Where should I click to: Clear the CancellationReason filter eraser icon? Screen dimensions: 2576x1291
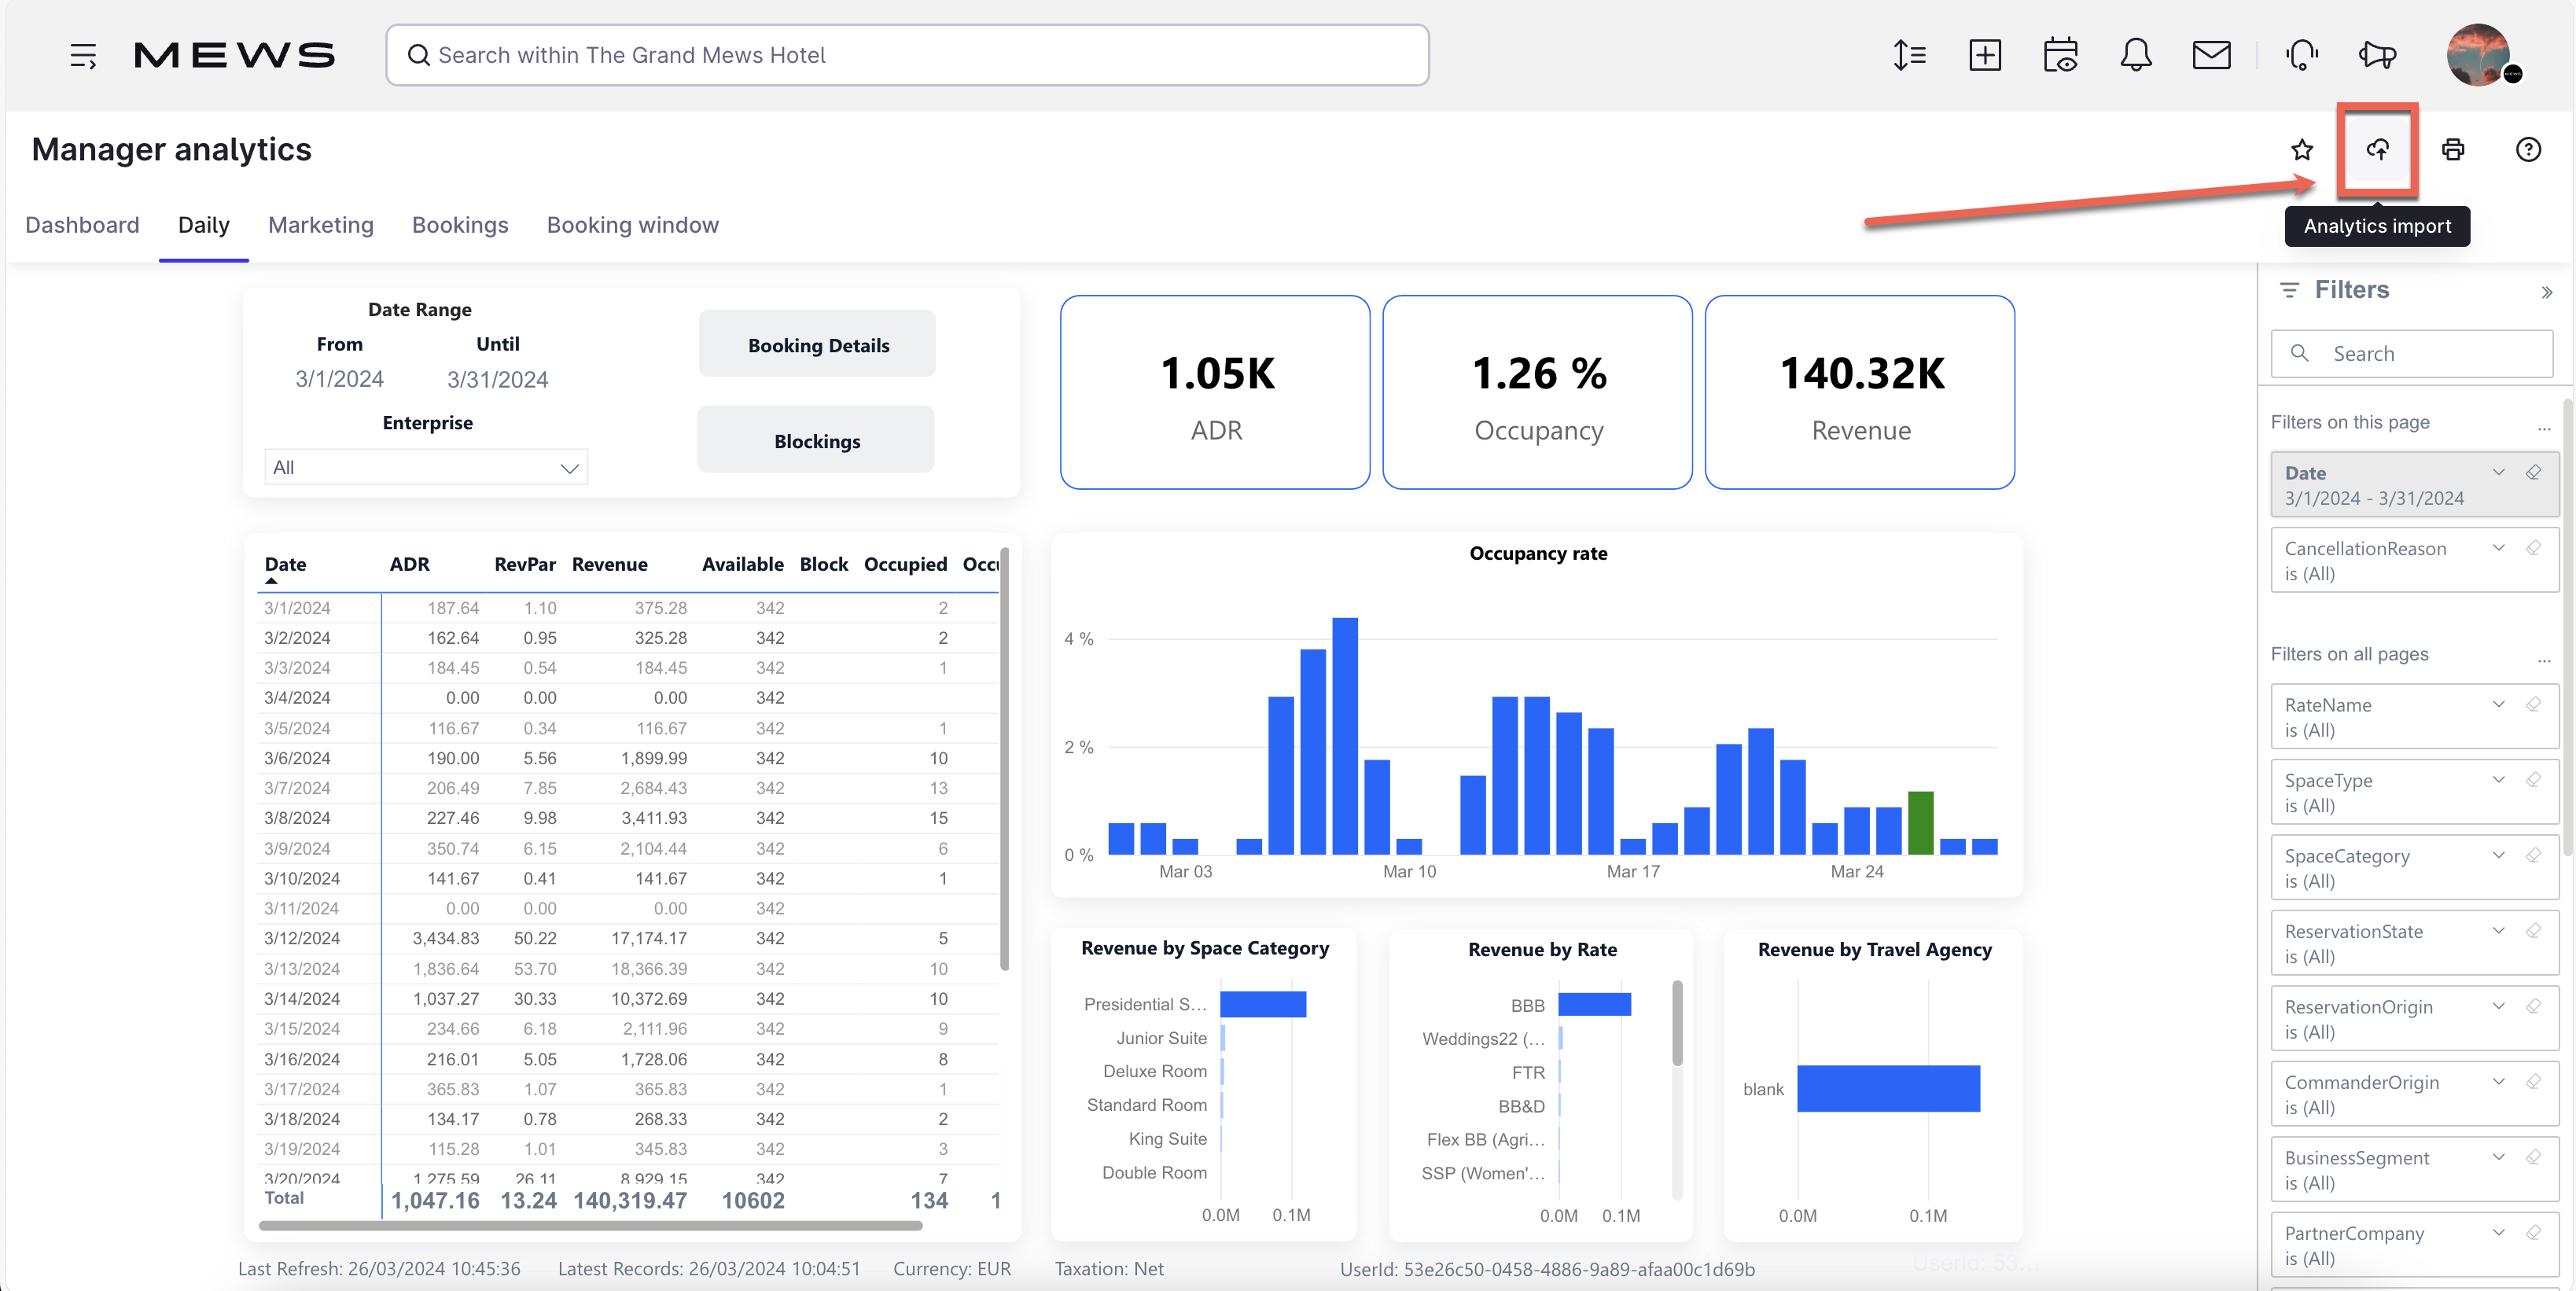pyautogui.click(x=2533, y=547)
